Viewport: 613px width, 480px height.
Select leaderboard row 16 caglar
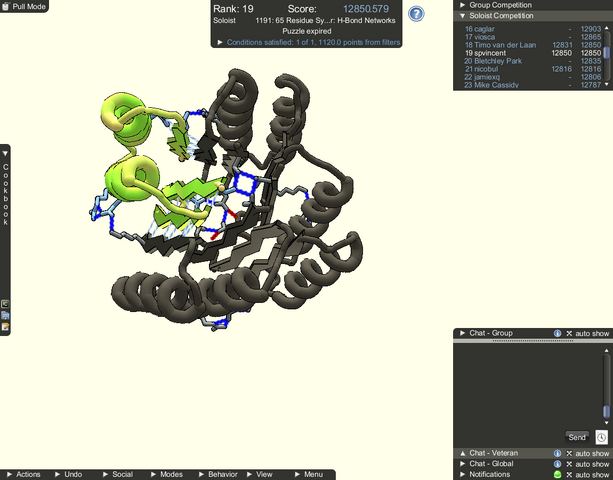coord(532,29)
